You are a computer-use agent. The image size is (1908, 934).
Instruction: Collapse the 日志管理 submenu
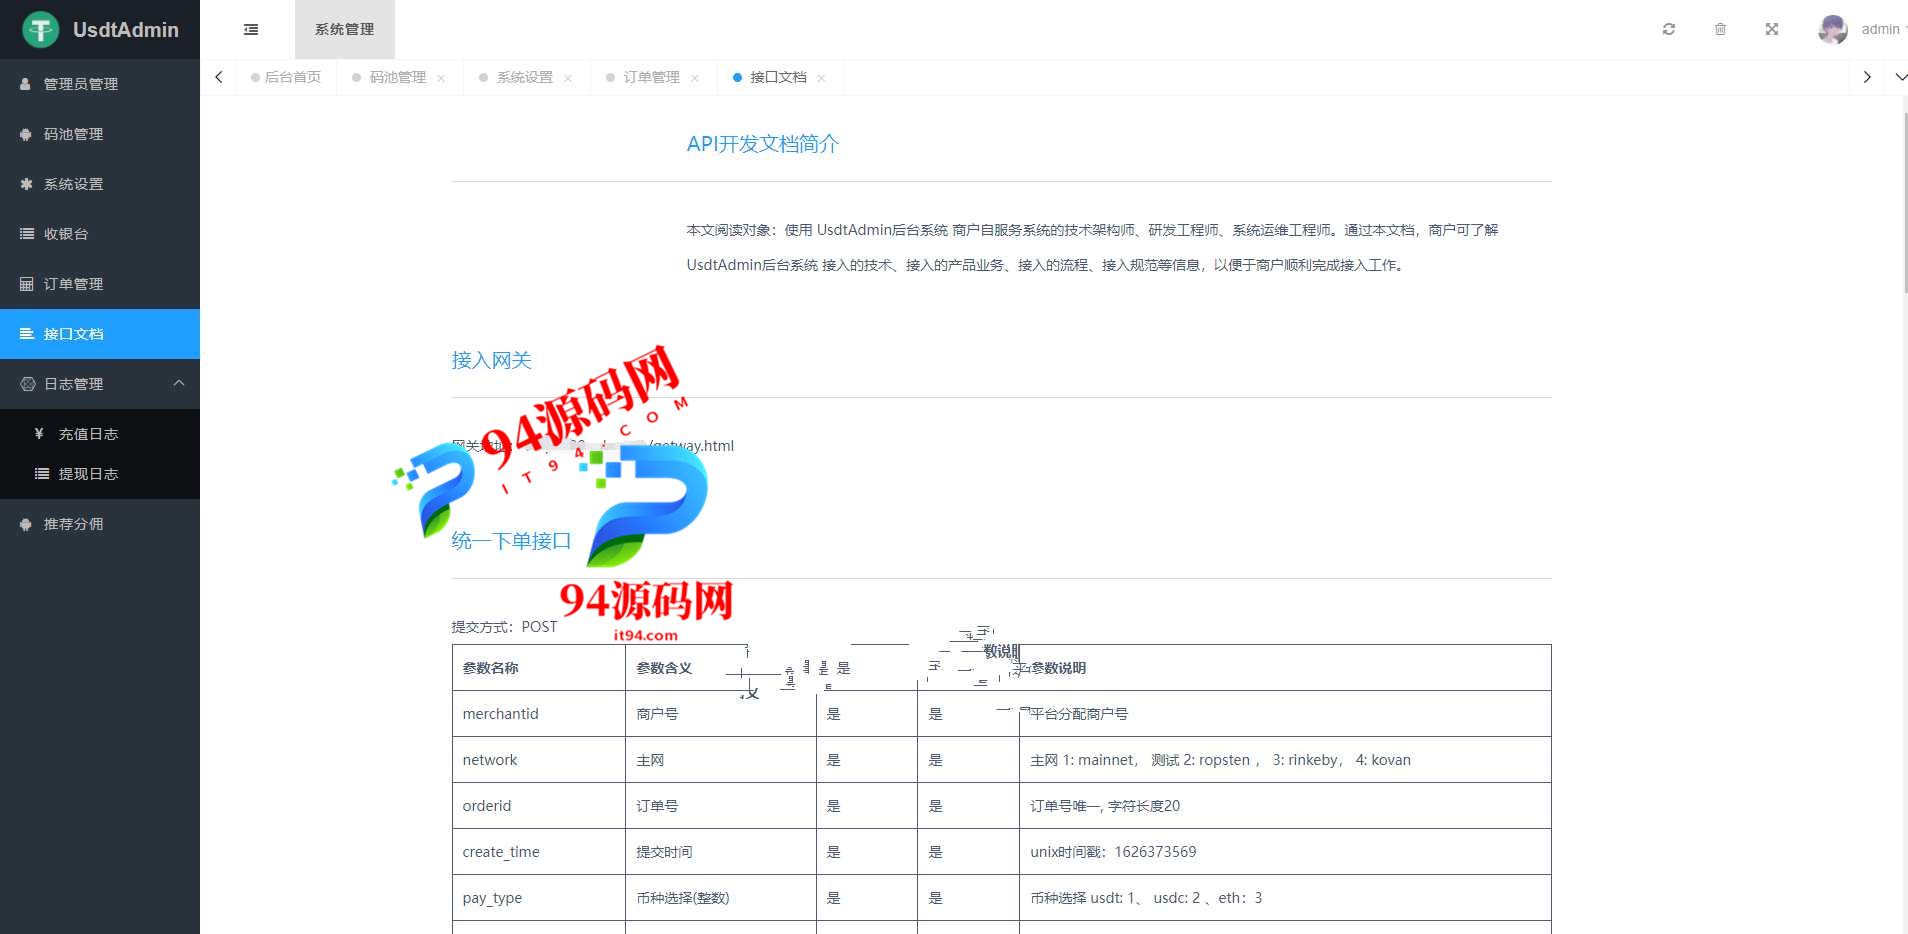click(x=100, y=384)
